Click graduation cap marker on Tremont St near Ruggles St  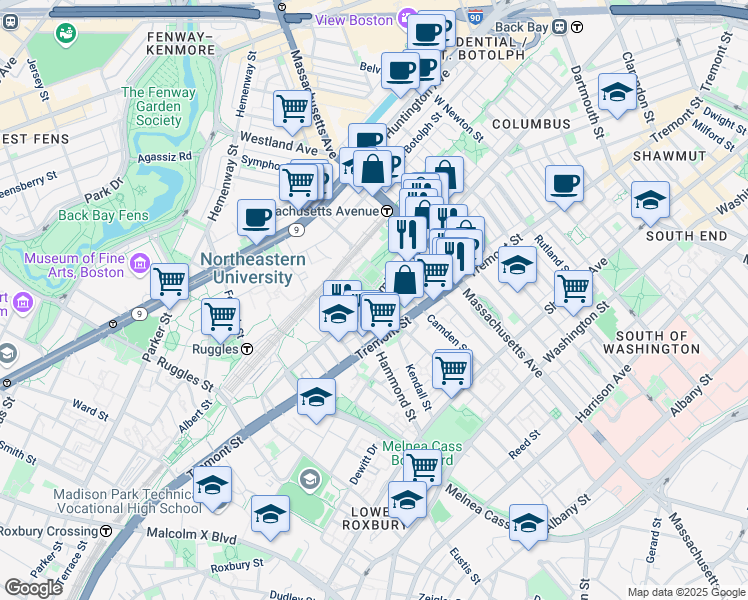[316, 397]
